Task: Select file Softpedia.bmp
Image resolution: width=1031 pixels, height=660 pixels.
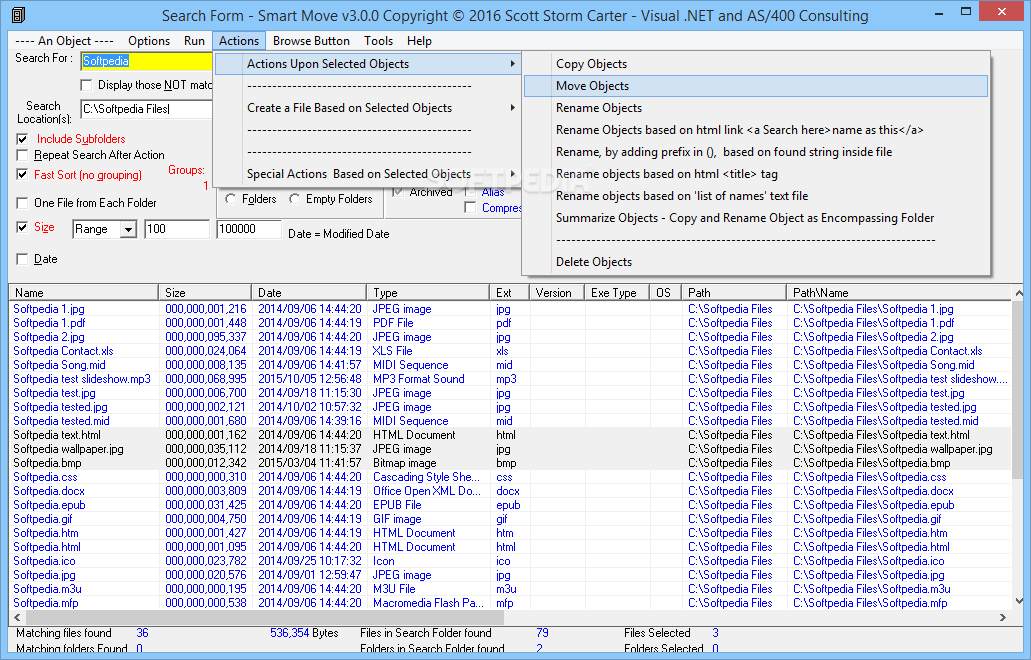Action: pyautogui.click(x=47, y=463)
